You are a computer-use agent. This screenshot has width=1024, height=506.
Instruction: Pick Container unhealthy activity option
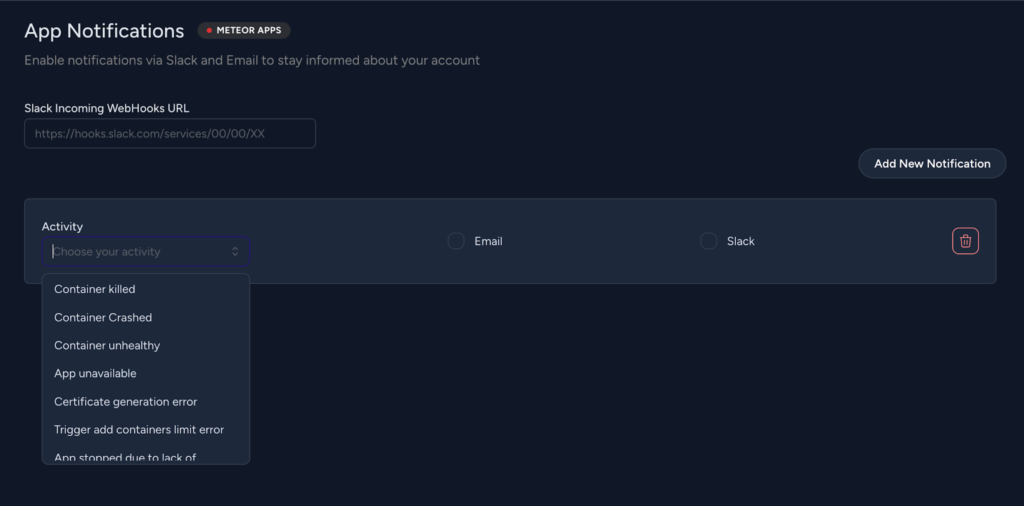coord(107,345)
